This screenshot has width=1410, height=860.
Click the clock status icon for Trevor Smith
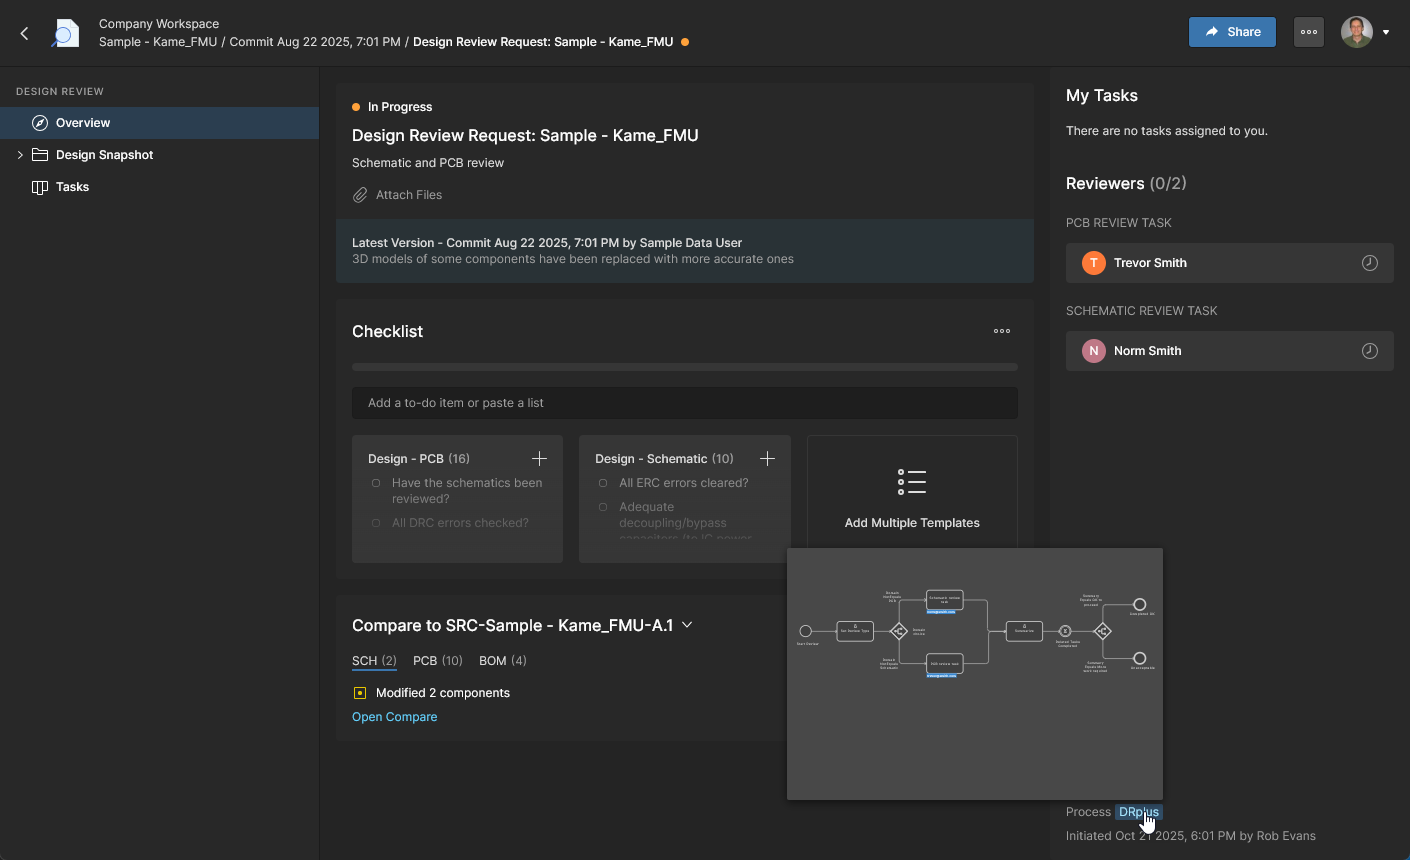(x=1369, y=263)
